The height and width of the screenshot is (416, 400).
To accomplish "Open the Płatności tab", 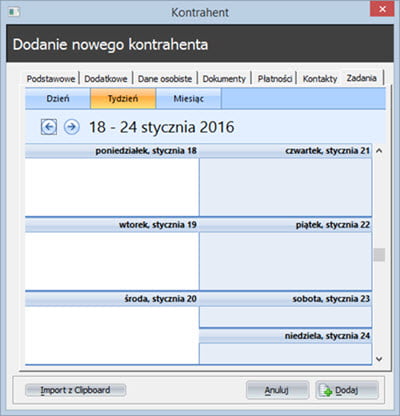I will [275, 79].
